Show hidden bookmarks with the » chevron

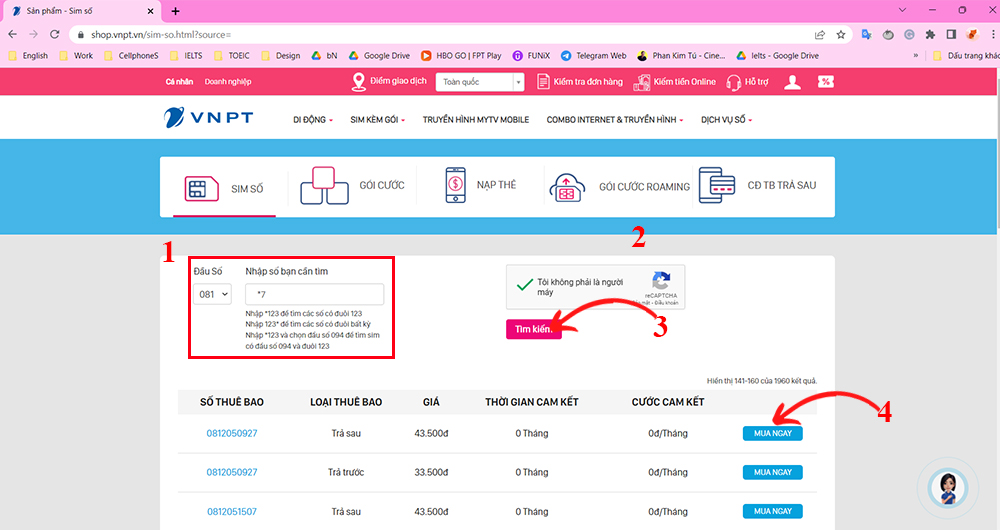pos(916,55)
